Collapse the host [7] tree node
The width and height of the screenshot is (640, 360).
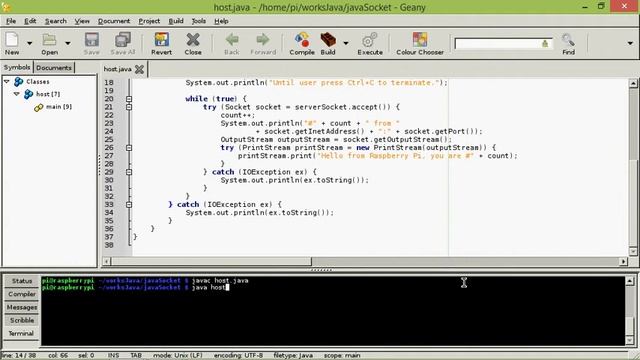click(17, 94)
